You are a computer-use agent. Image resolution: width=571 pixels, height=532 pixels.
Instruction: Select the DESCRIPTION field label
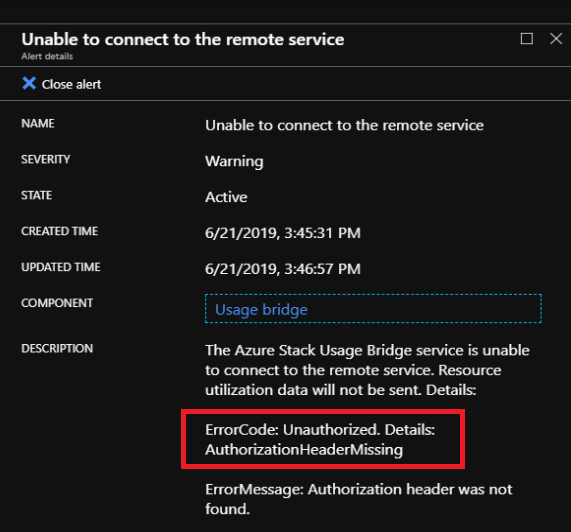[x=57, y=348]
